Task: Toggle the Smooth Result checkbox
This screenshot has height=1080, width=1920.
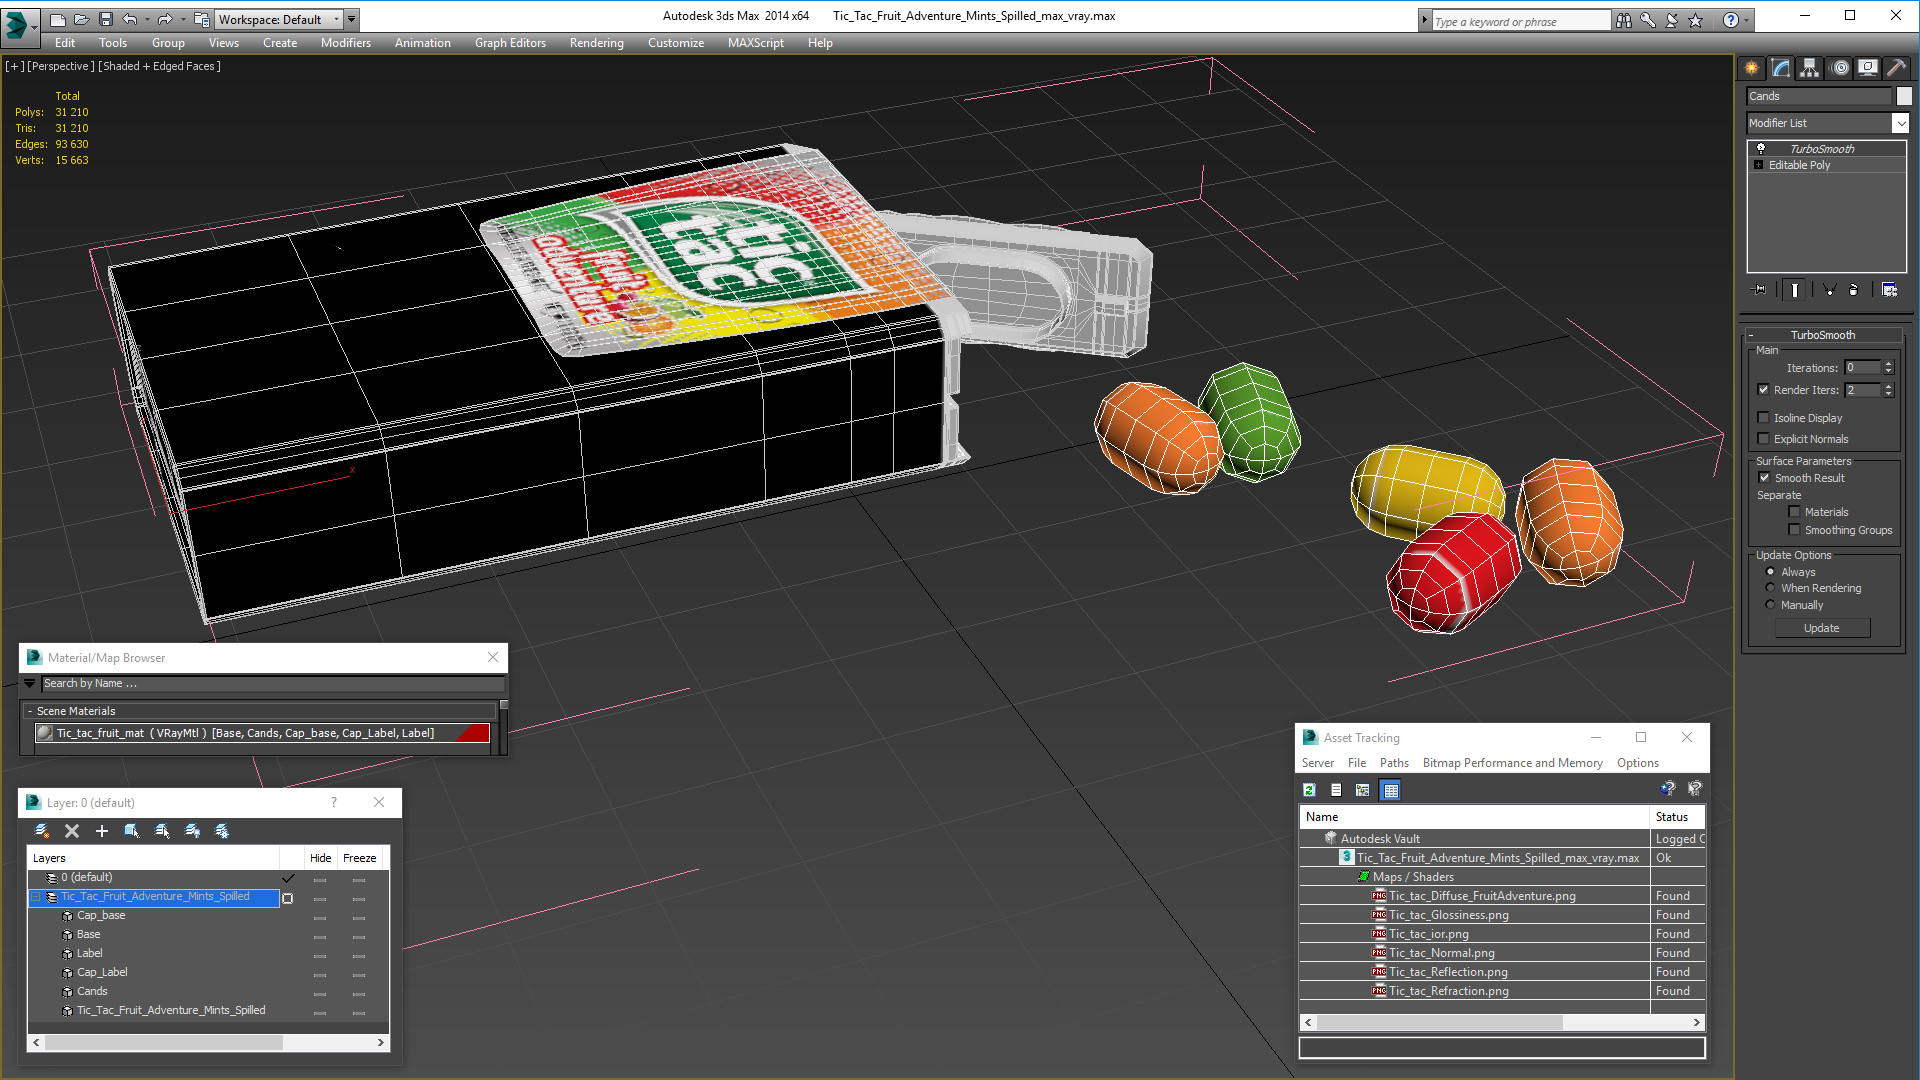Action: (1764, 478)
